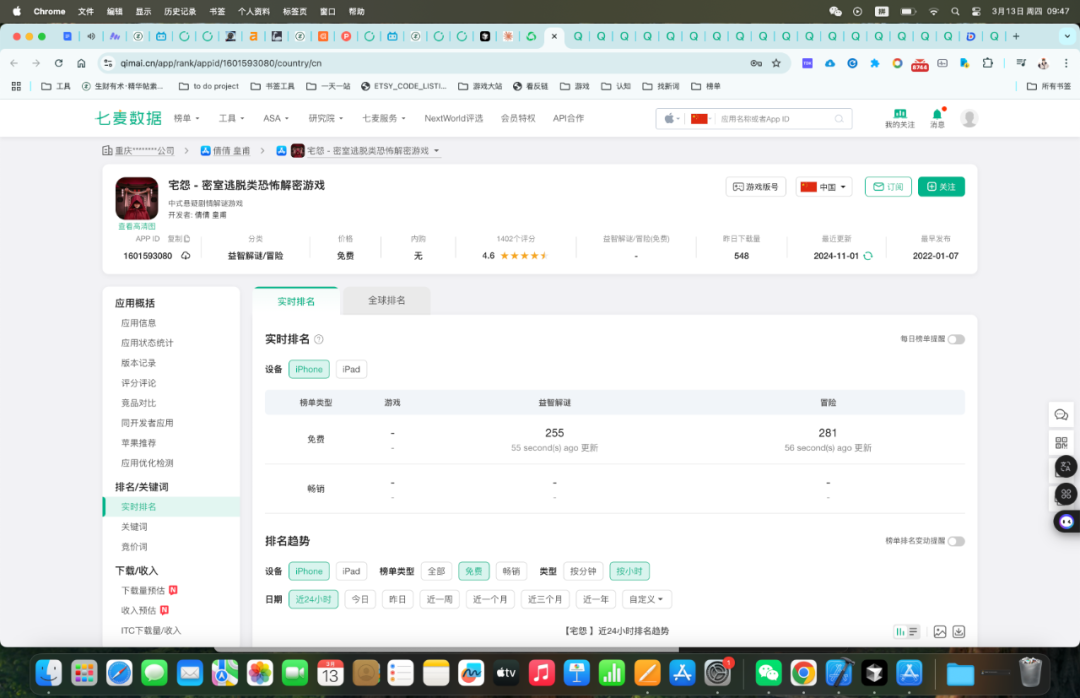Click the 查看高清图 link

[136, 226]
